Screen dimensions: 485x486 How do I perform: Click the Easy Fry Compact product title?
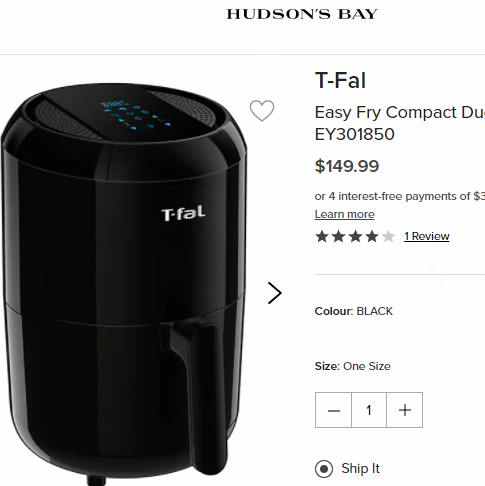point(400,123)
